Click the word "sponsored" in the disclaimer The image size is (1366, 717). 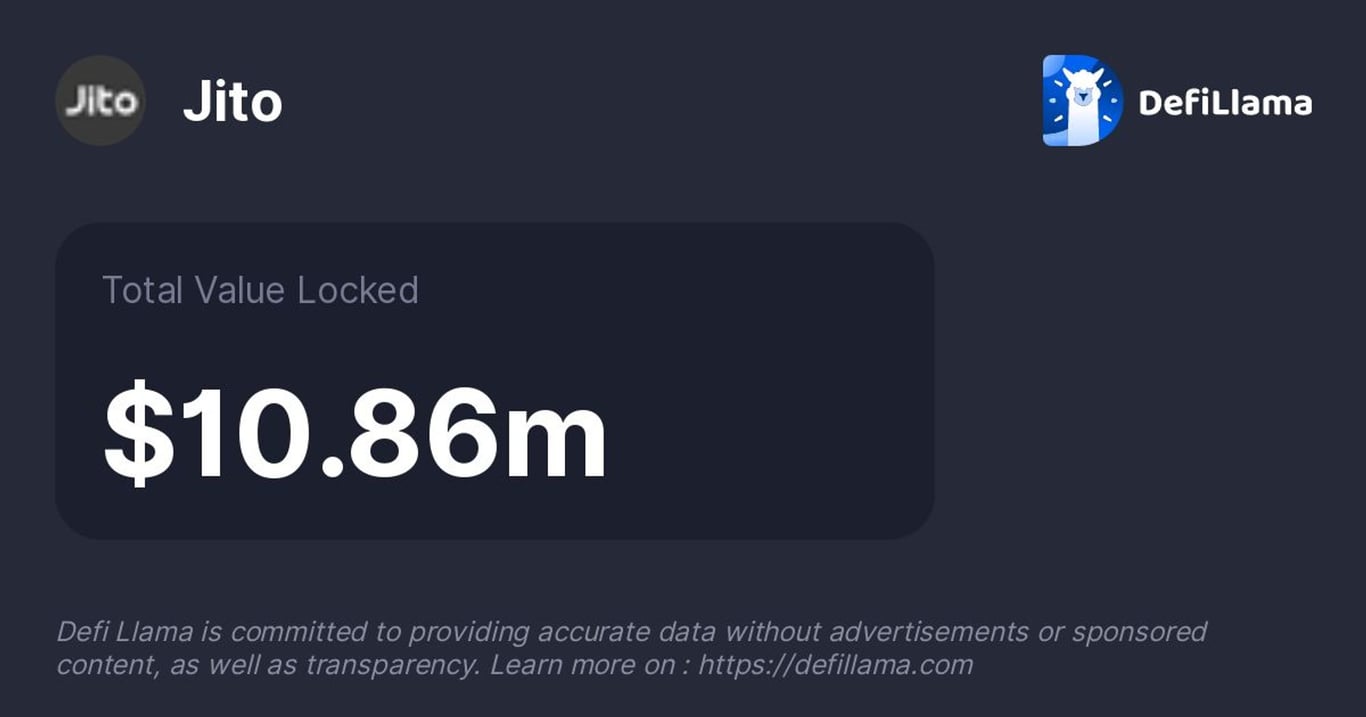1139,632
